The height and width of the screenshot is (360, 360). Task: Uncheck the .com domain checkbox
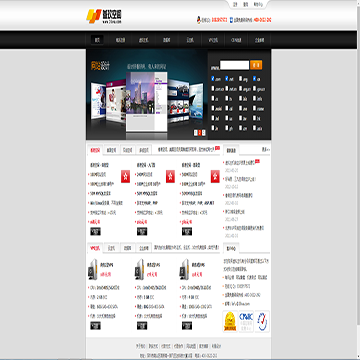[213, 79]
